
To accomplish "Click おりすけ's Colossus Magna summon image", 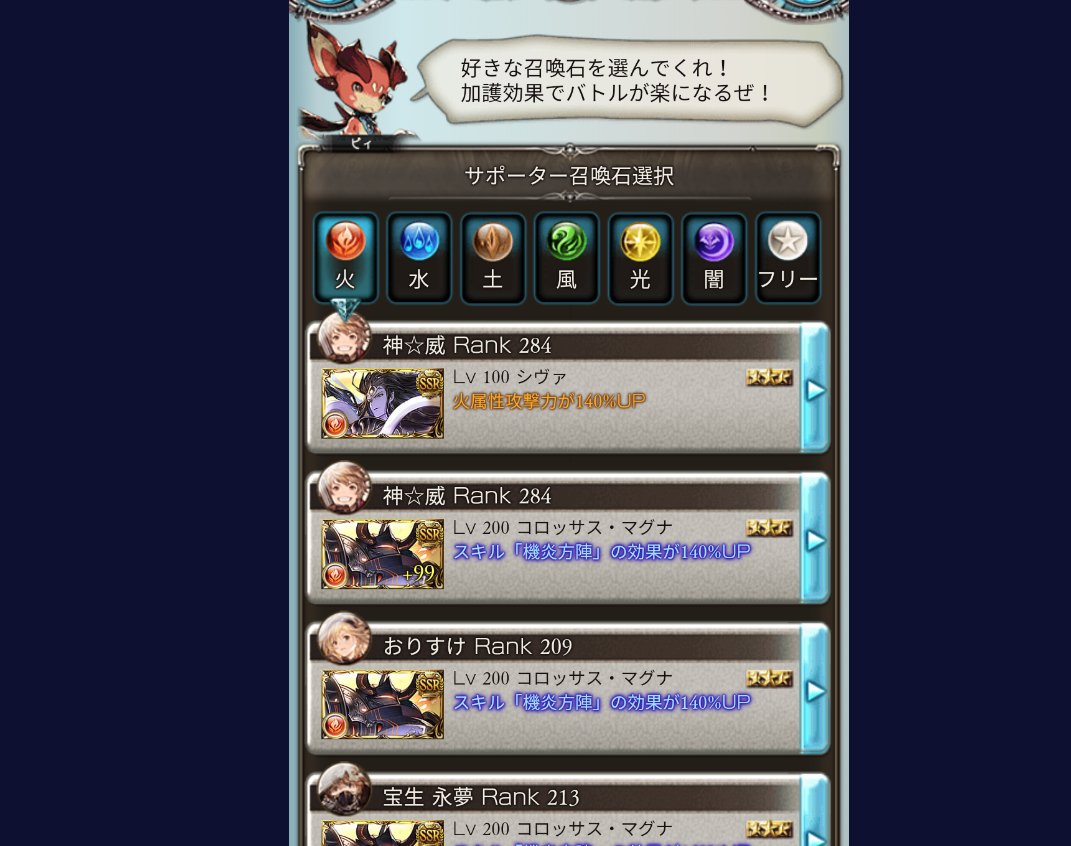I will tap(382, 704).
